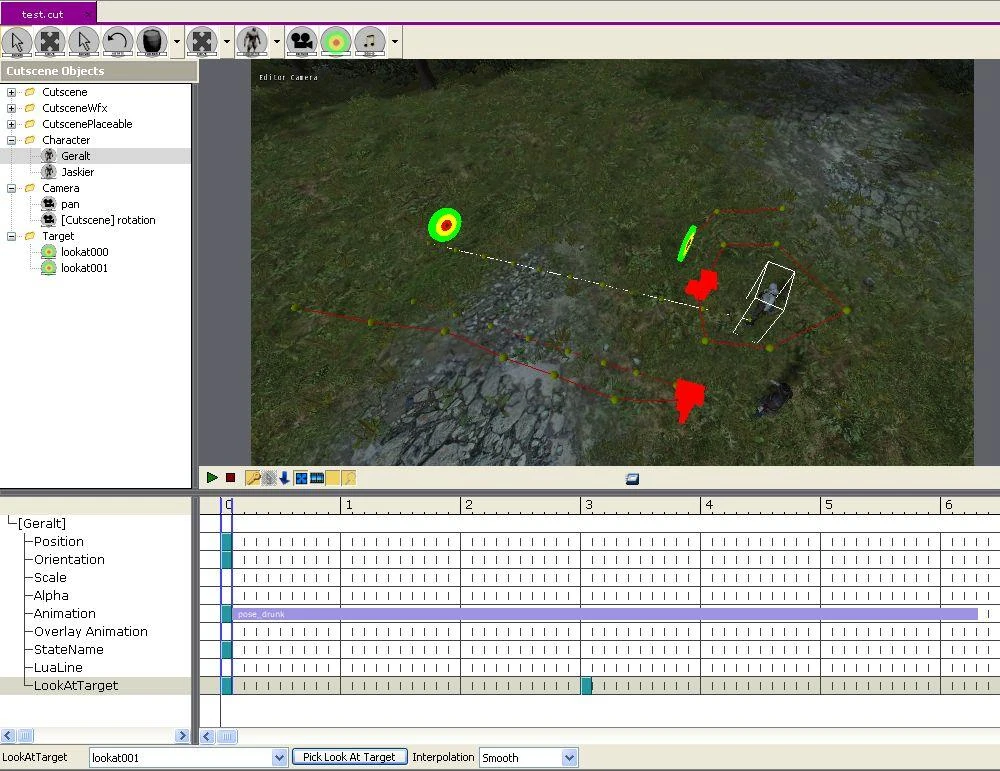Viewport: 1000px width, 771px height.
Task: Stop playback with the red square button
Action: tap(231, 478)
